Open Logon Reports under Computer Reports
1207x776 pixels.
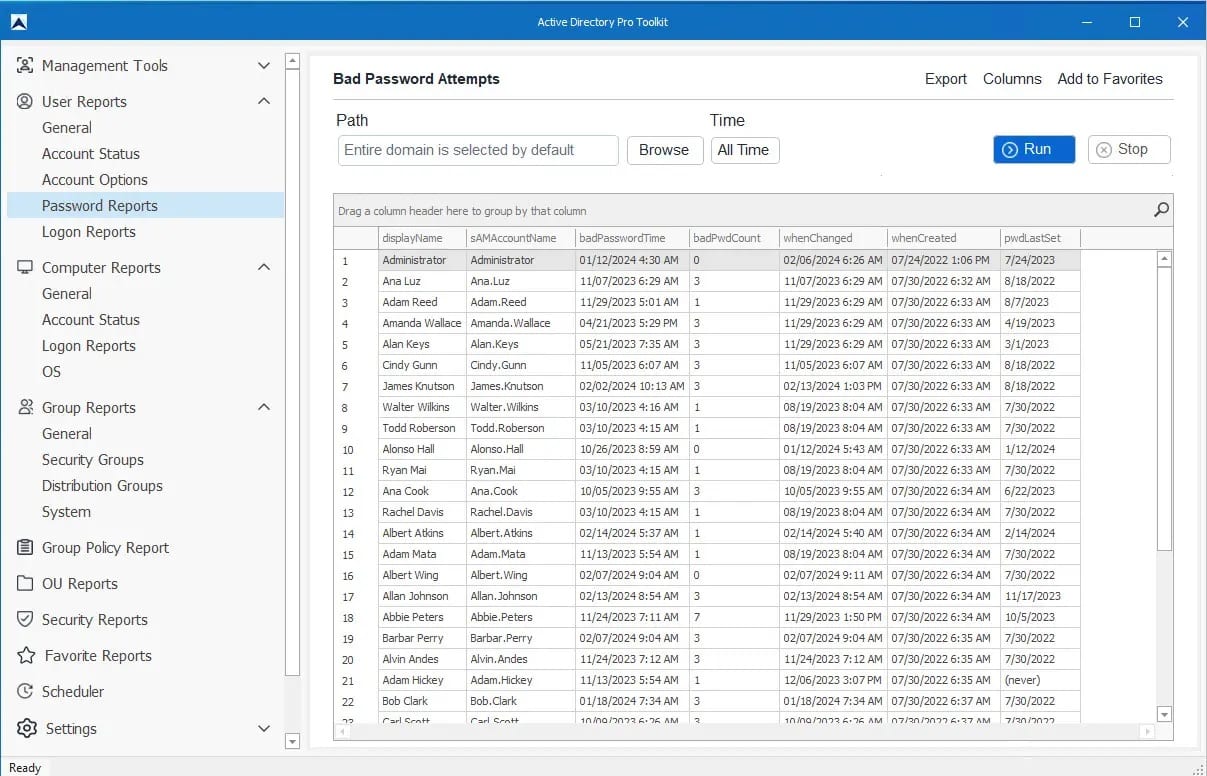(x=89, y=346)
